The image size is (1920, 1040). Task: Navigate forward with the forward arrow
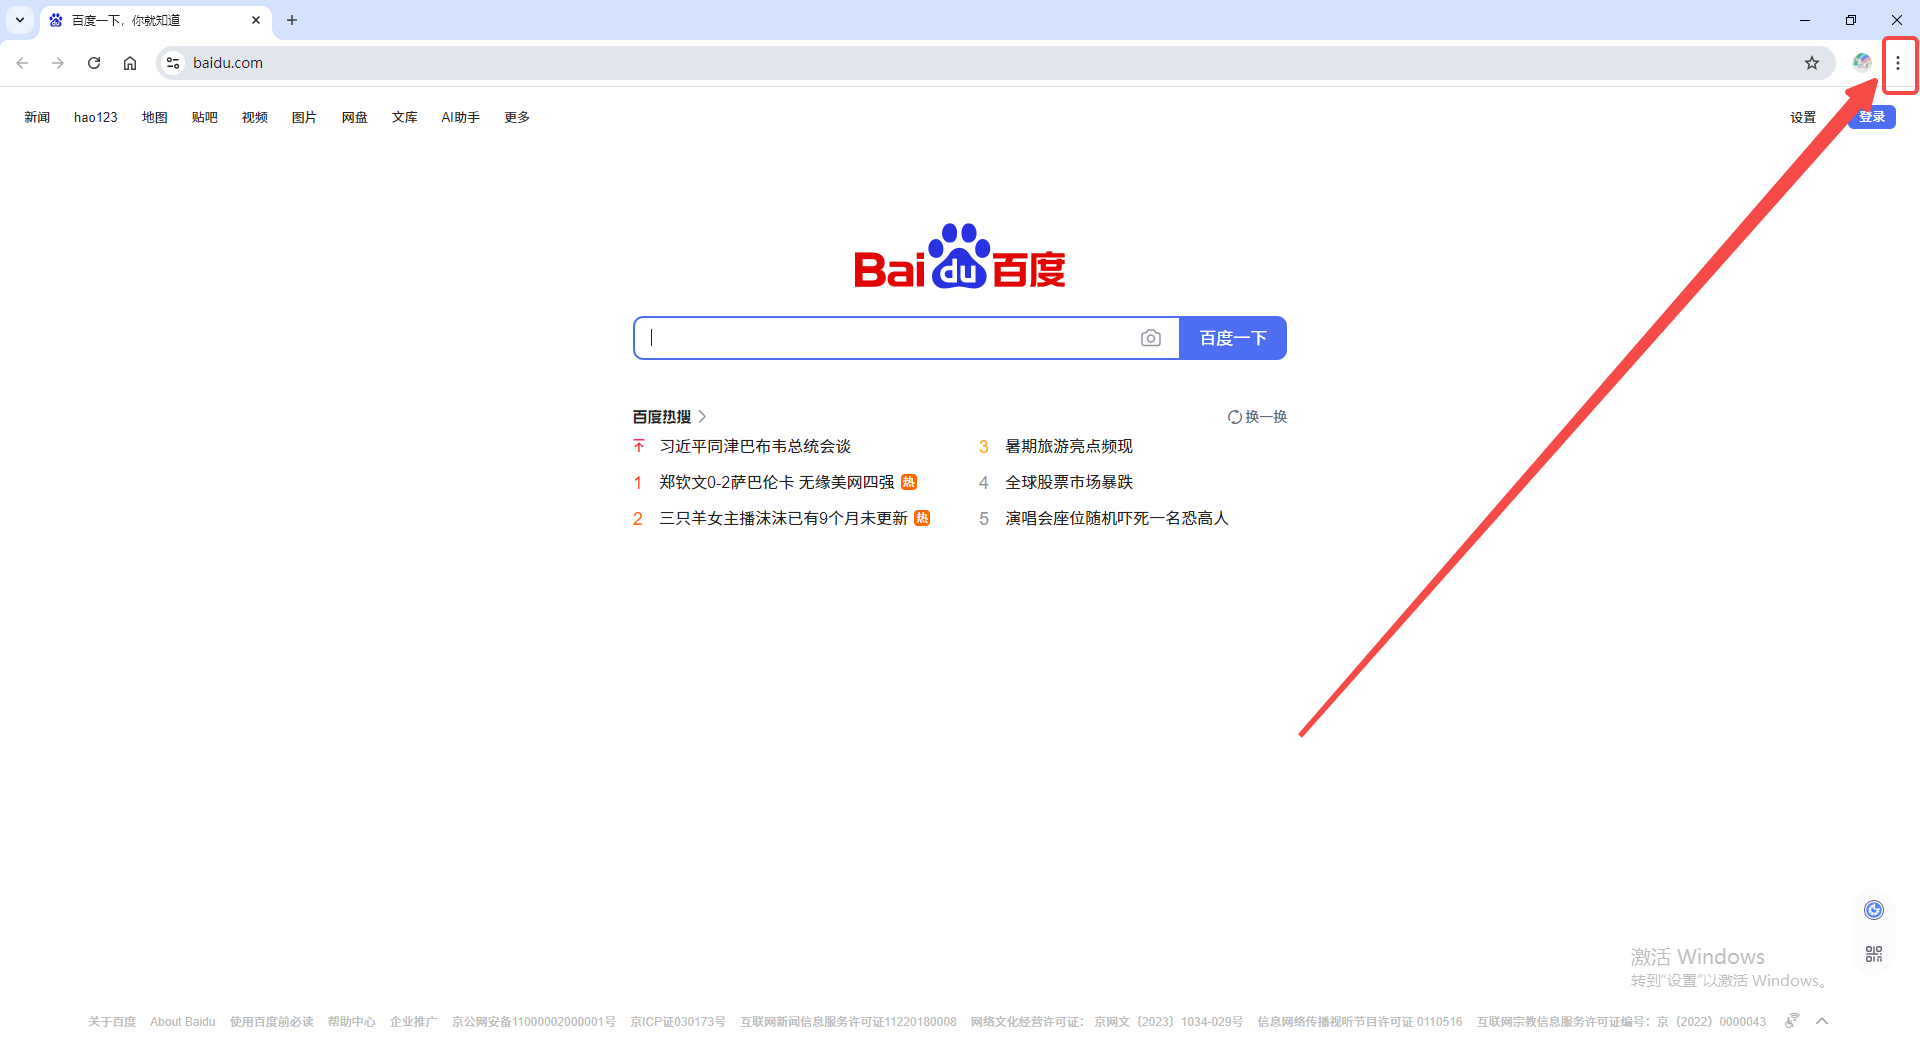click(x=58, y=63)
